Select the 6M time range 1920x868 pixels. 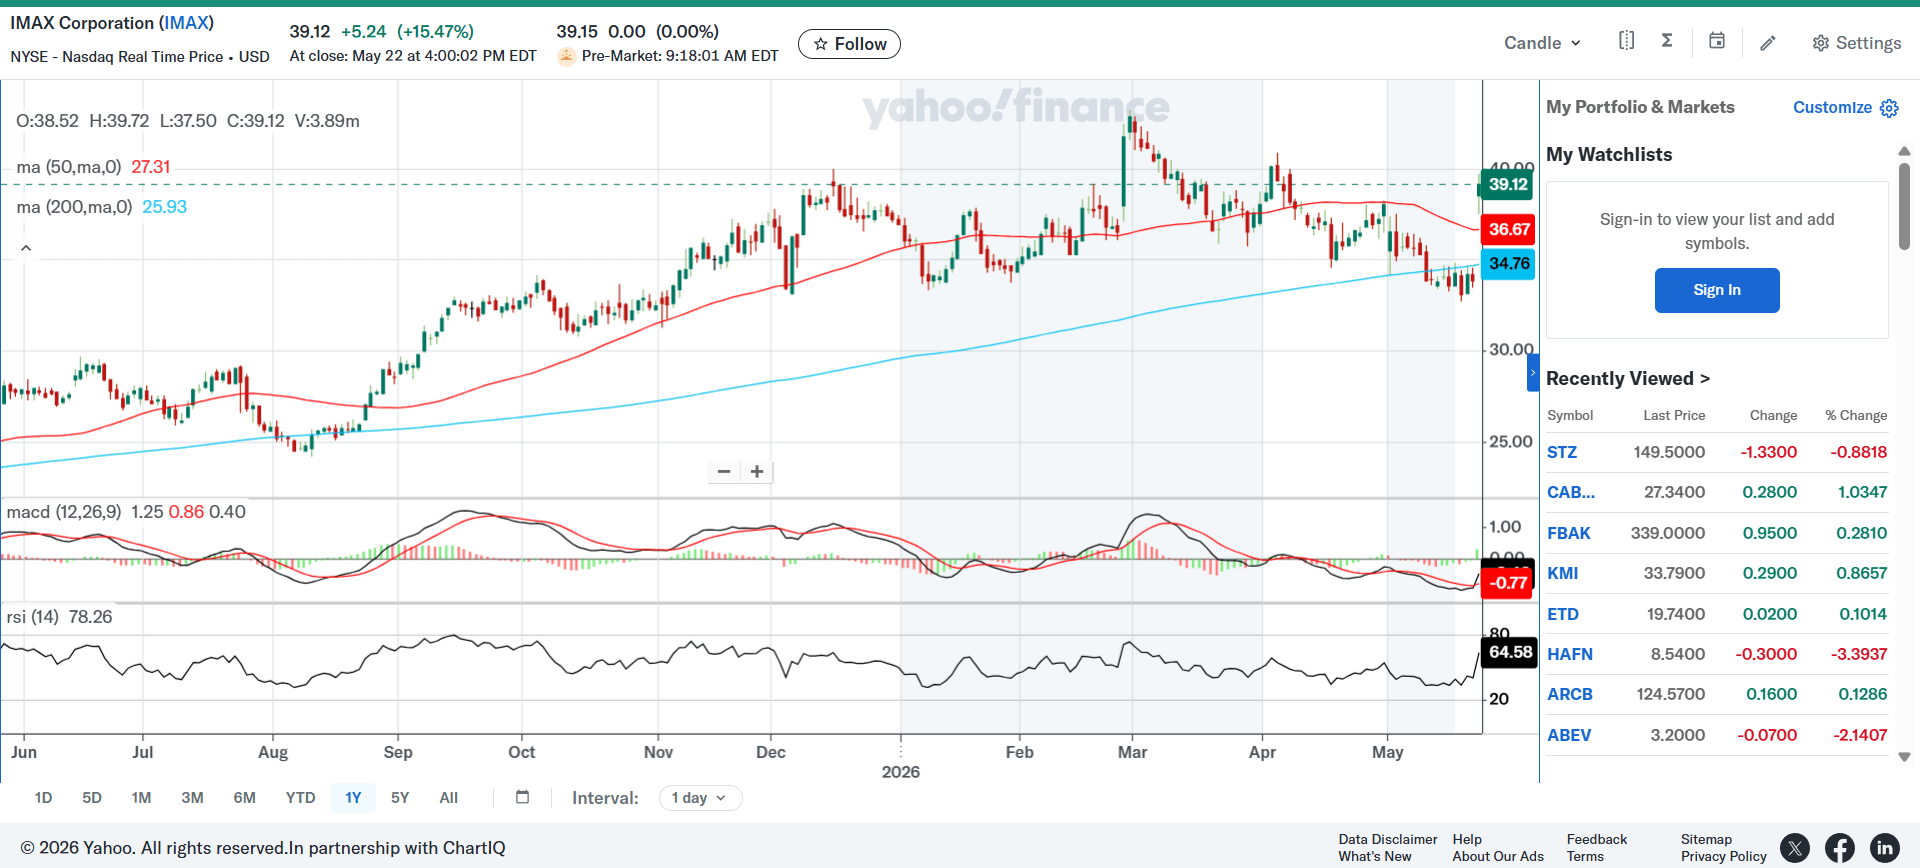(244, 798)
